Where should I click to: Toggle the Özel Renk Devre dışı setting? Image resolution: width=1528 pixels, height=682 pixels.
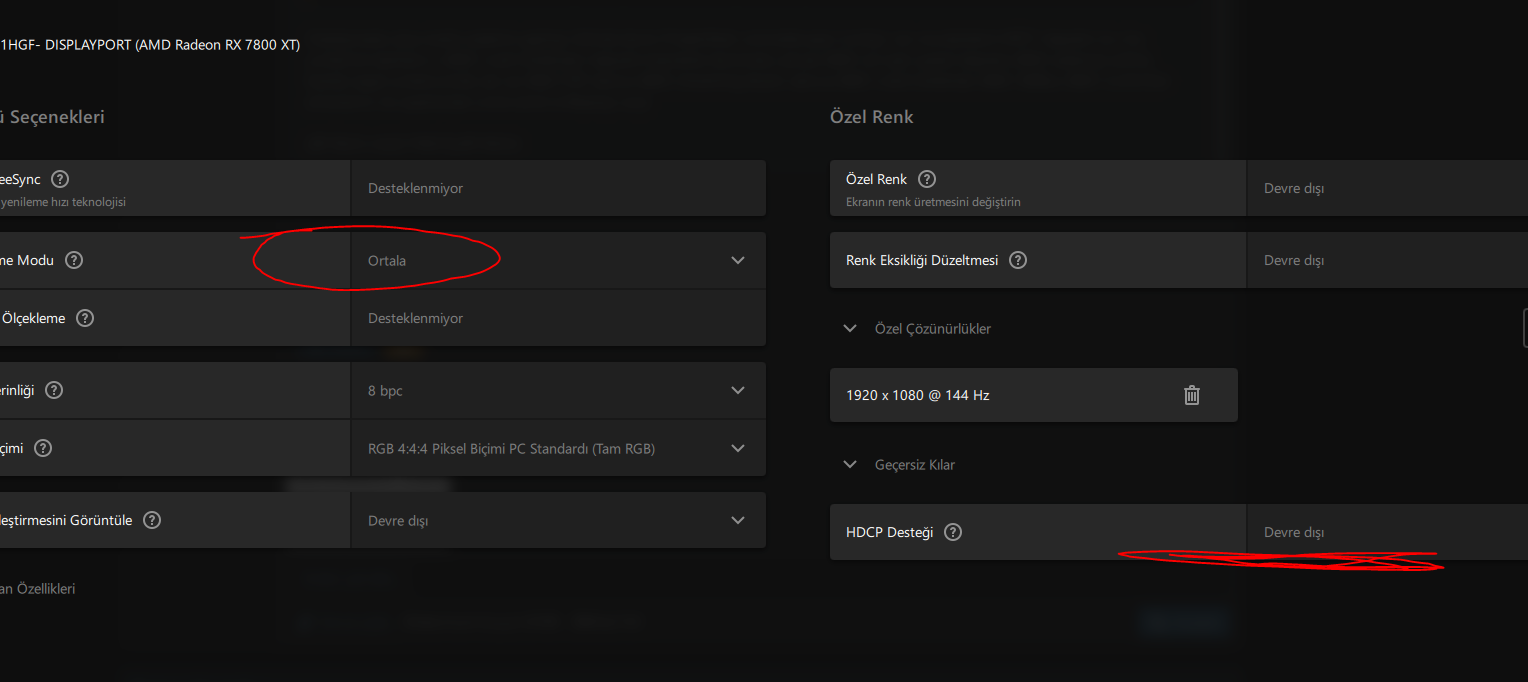pyautogui.click(x=1387, y=188)
